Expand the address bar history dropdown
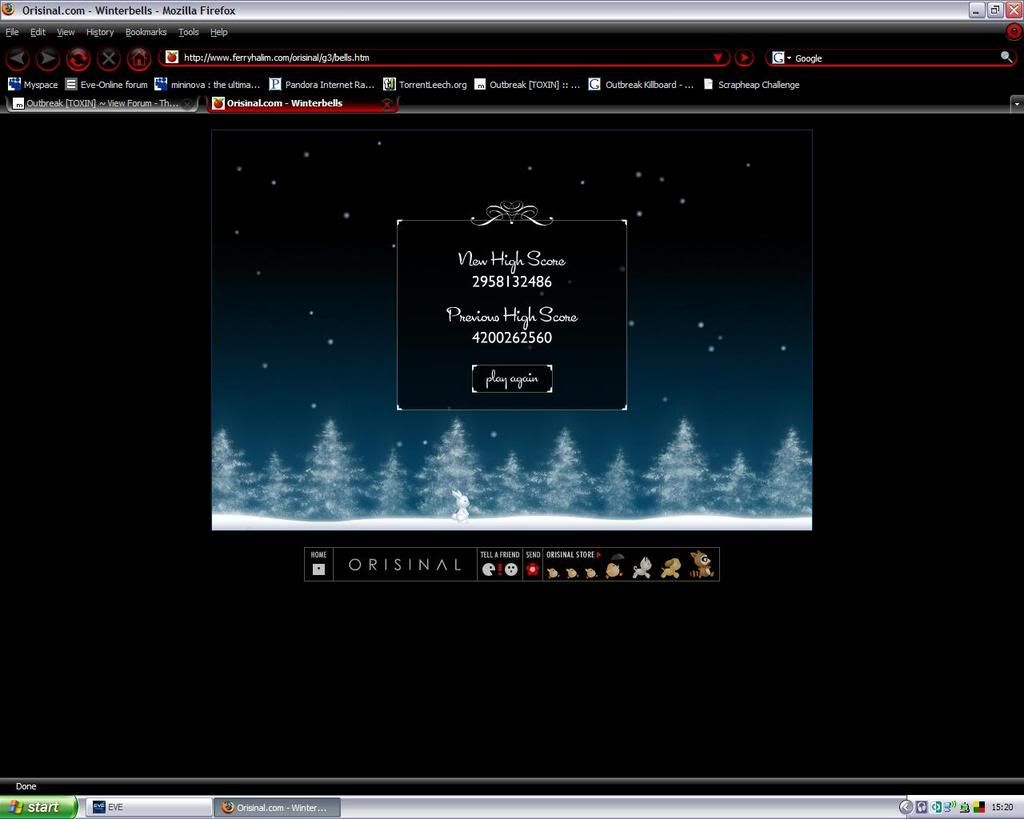Viewport: 1024px width, 819px height. [x=717, y=58]
